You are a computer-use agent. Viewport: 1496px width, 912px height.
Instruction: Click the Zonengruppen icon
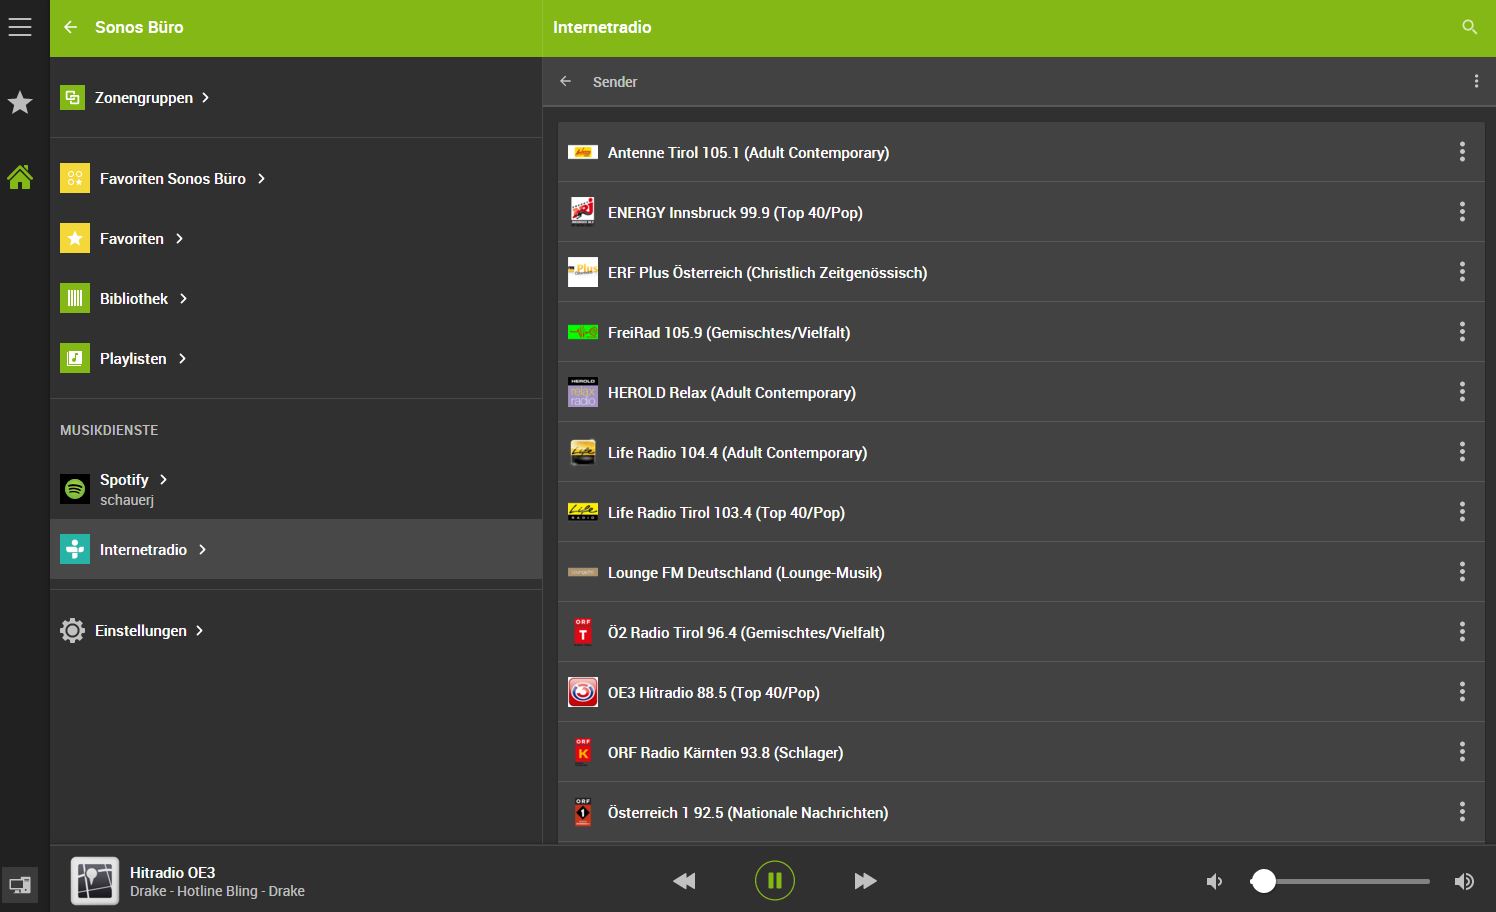(x=72, y=97)
